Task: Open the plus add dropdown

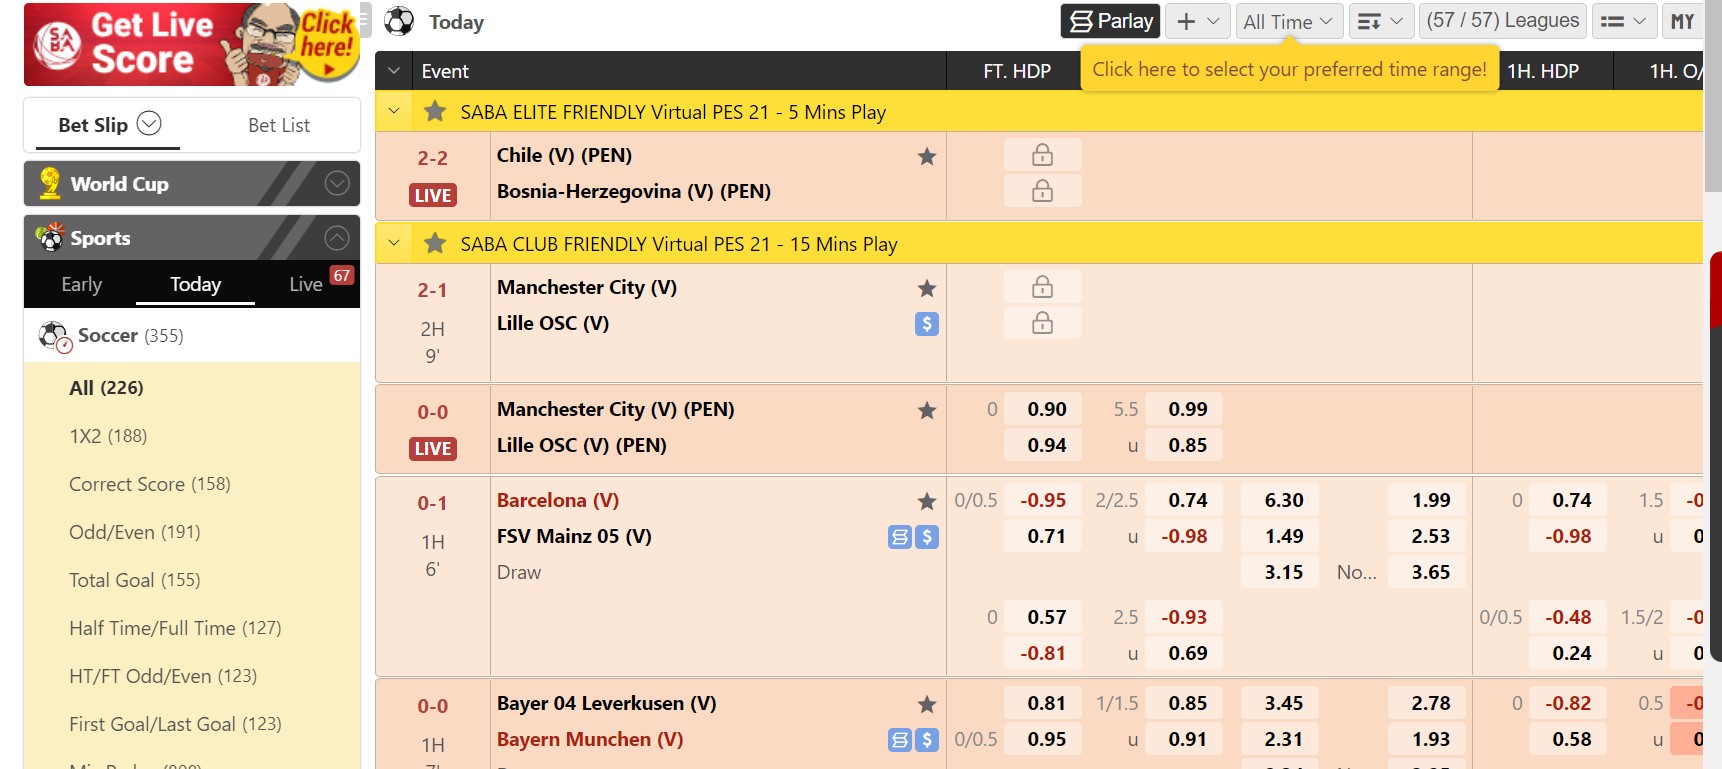Action: [1197, 21]
